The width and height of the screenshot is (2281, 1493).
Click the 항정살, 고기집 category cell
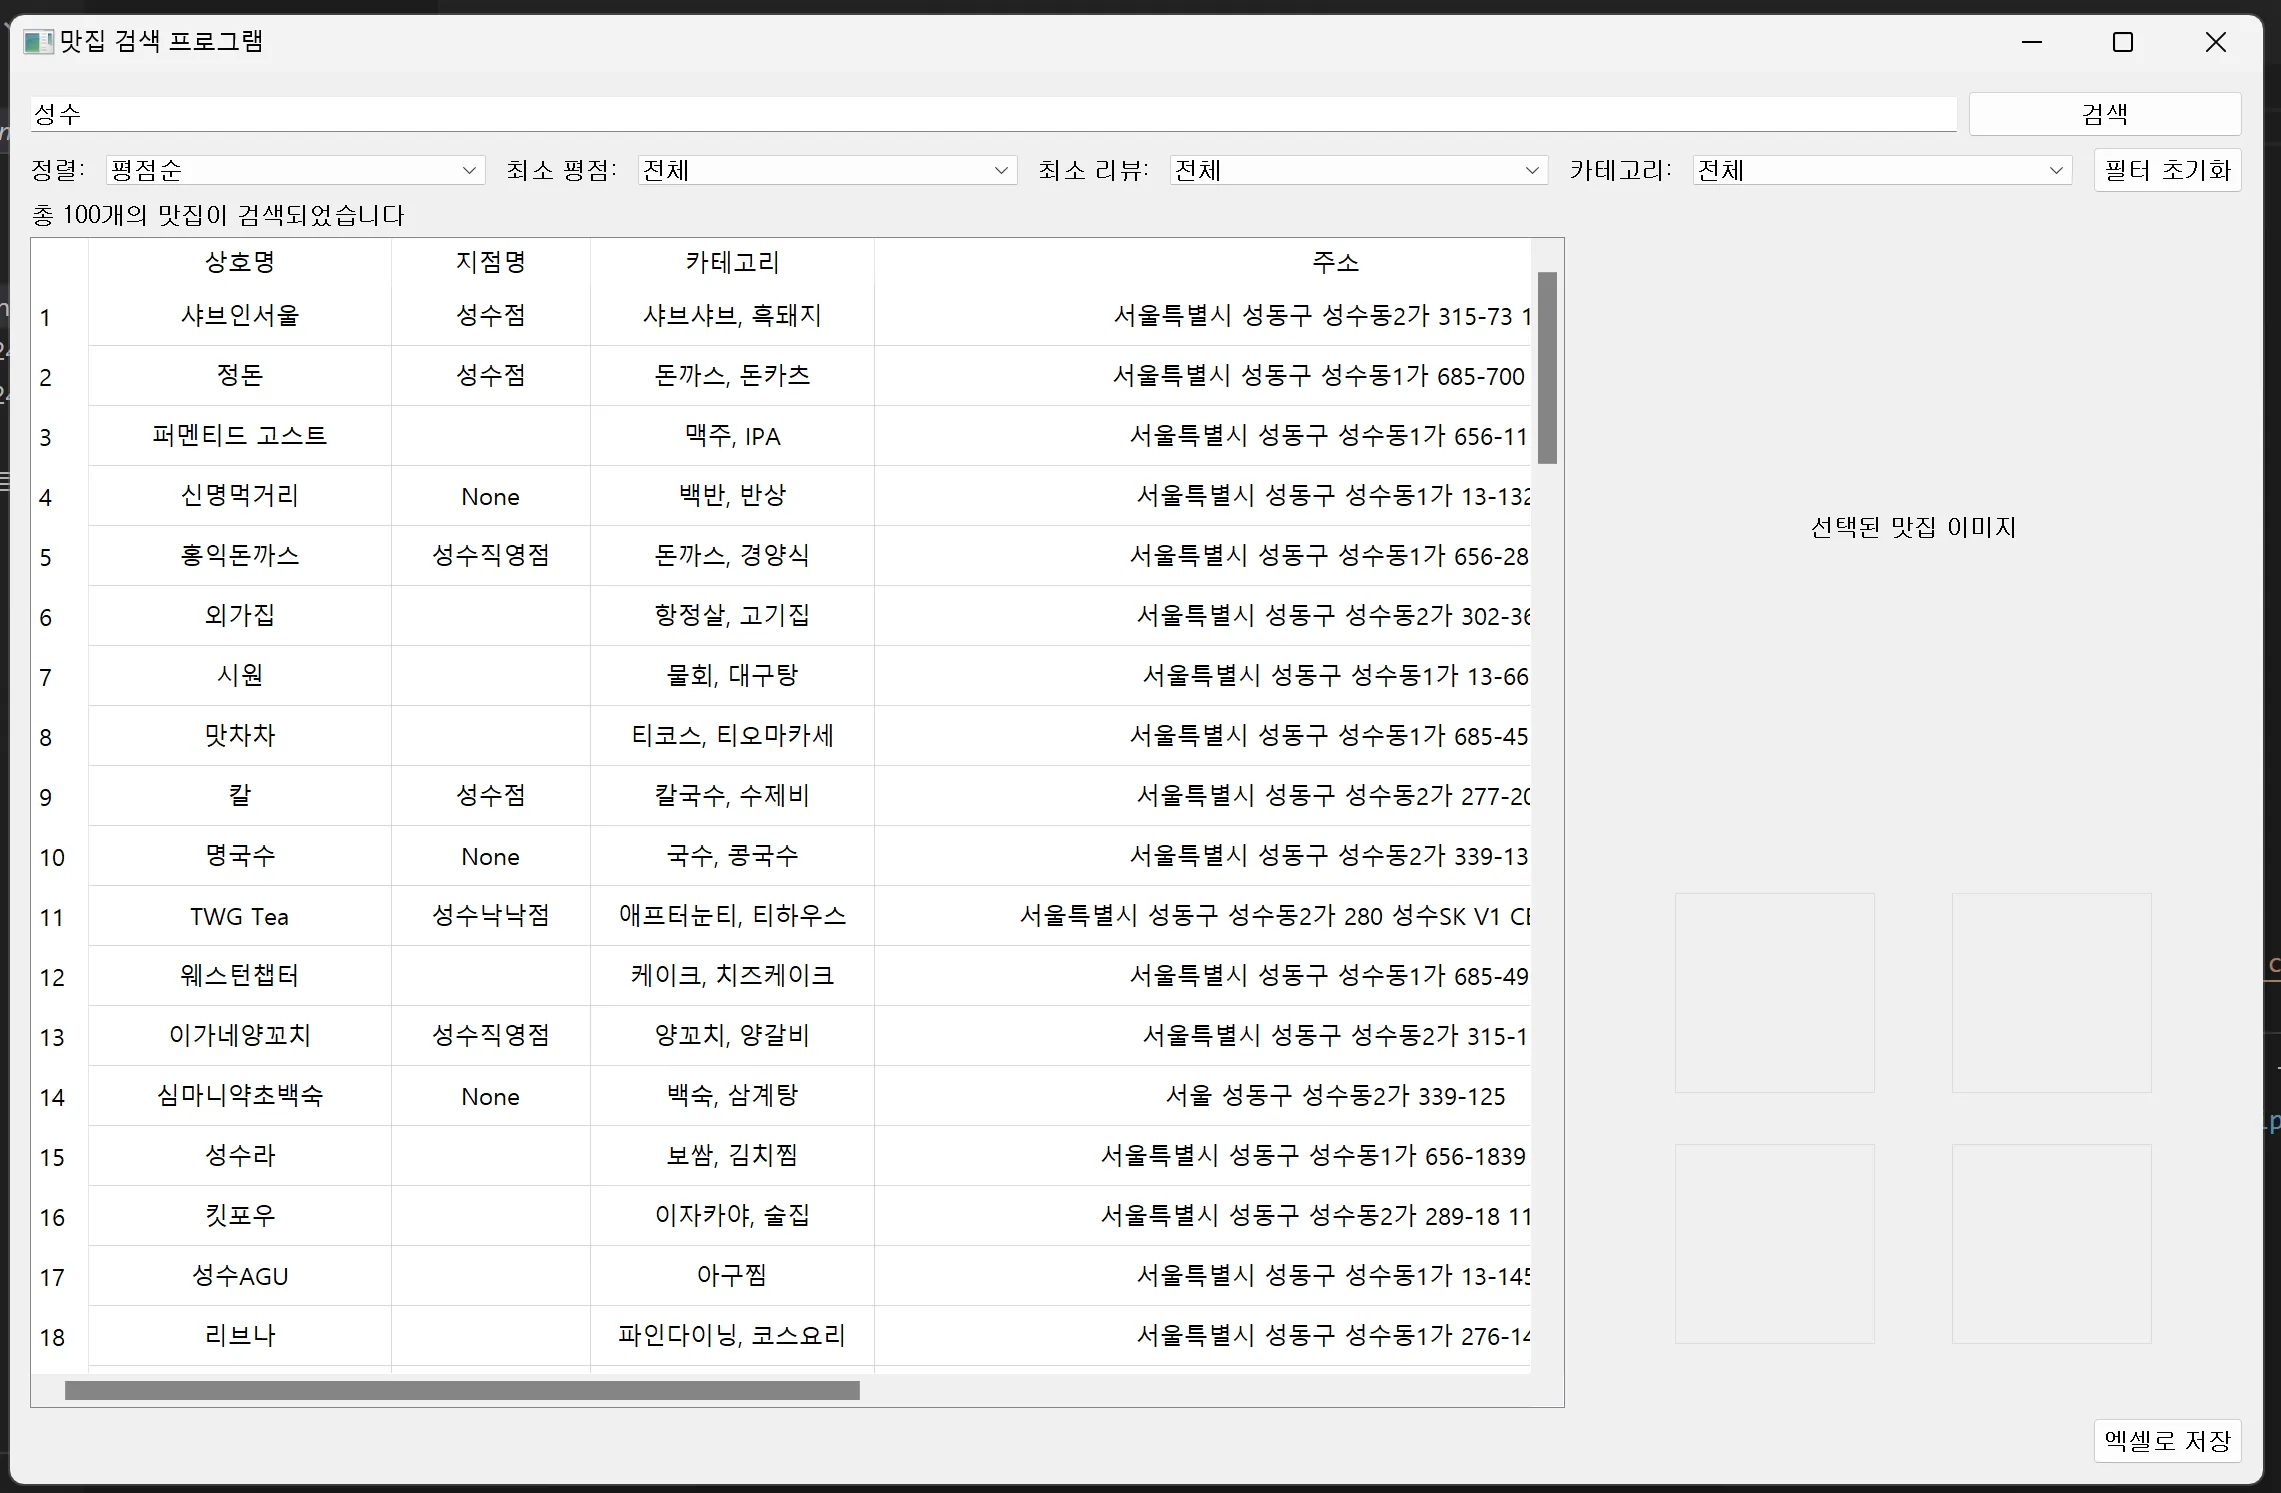(x=732, y=616)
